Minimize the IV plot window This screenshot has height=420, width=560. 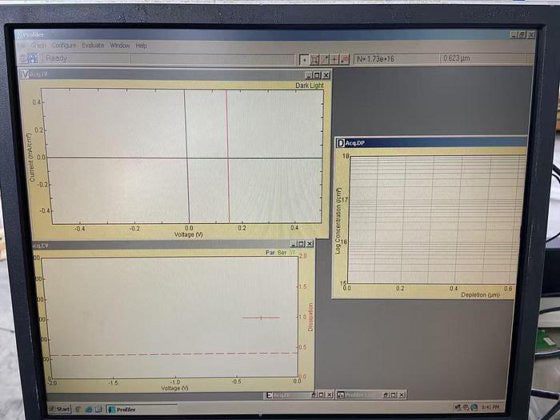309,75
